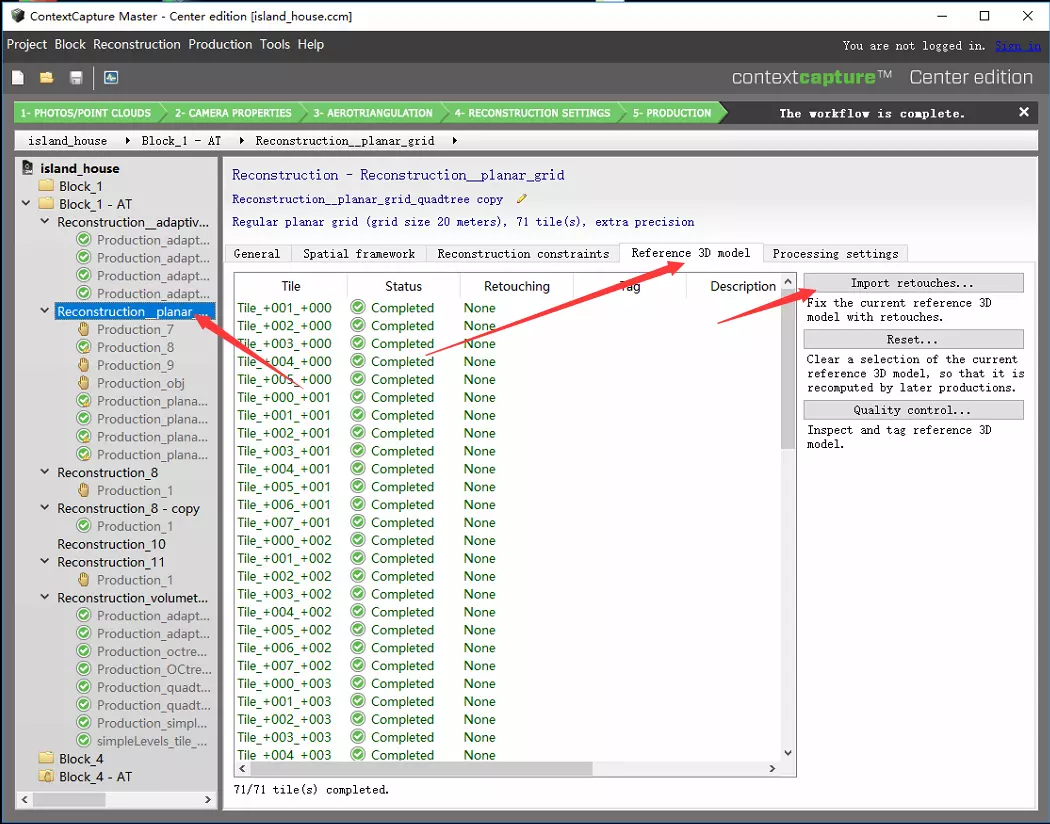Collapse the Reconstruction_volumet... node

tap(45, 596)
